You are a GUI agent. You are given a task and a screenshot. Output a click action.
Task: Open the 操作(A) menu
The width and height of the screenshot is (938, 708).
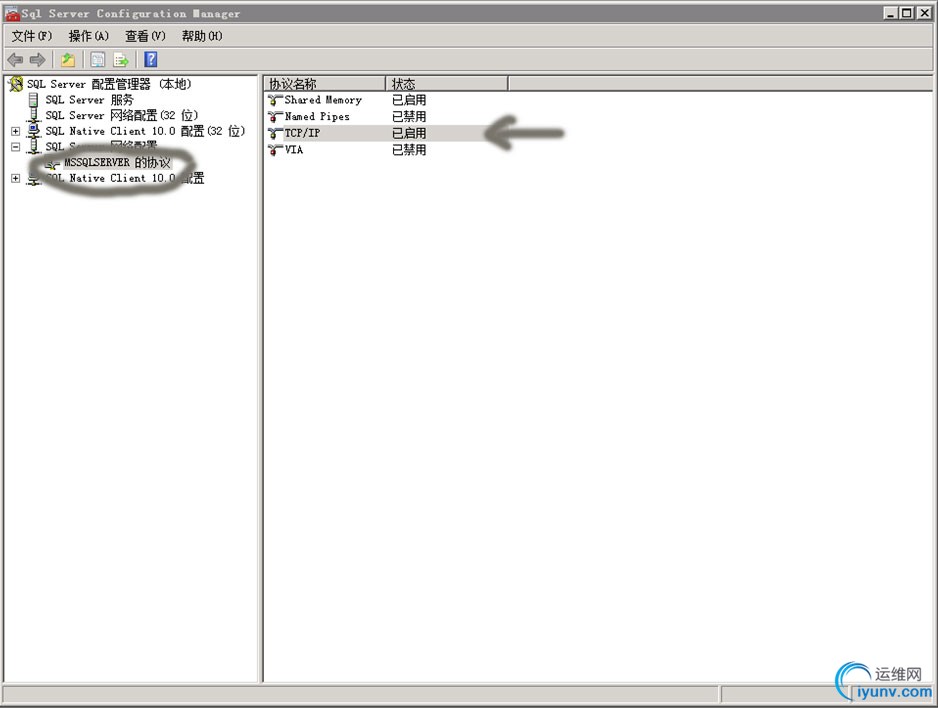pyautogui.click(x=89, y=36)
